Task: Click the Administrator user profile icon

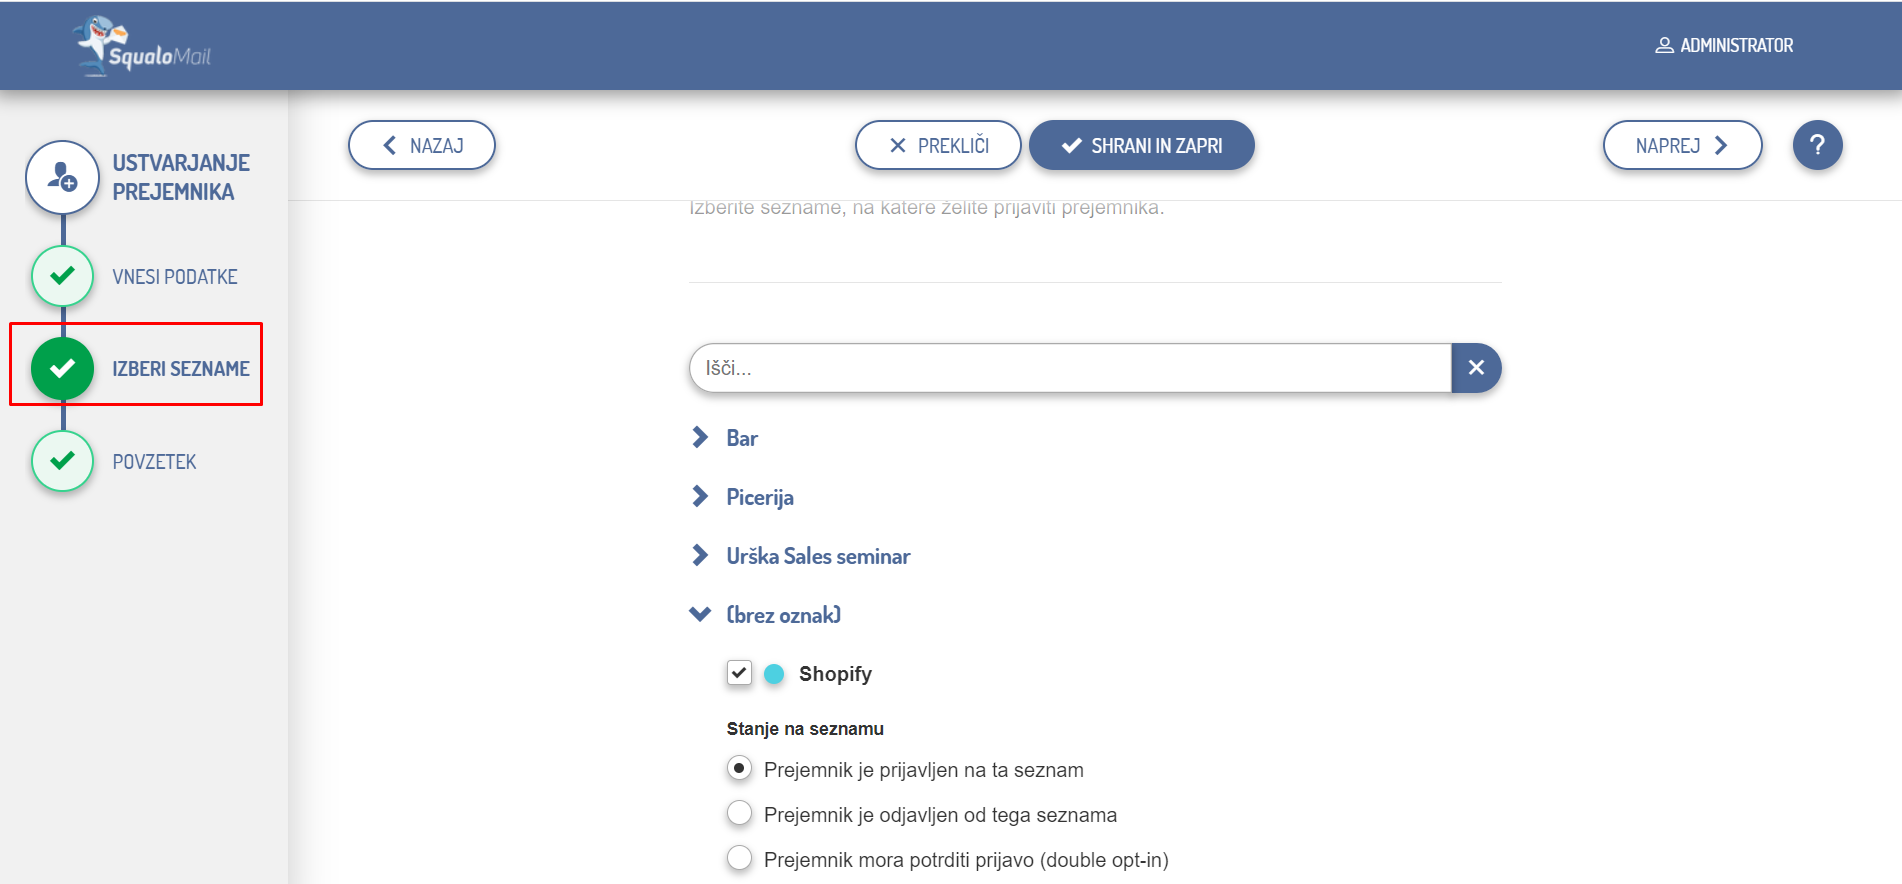Action: [x=1664, y=46]
